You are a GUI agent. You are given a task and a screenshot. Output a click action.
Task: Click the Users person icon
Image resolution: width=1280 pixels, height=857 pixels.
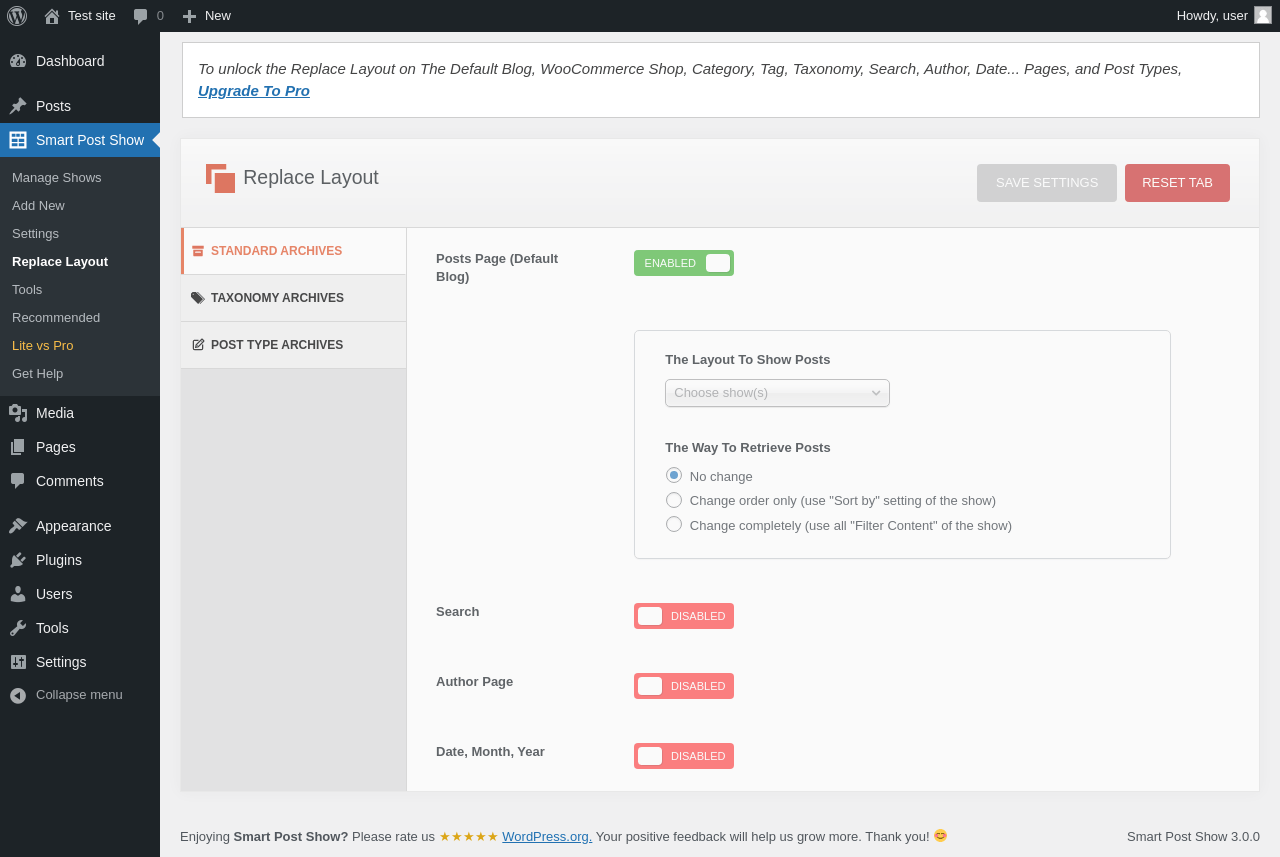click(18, 594)
